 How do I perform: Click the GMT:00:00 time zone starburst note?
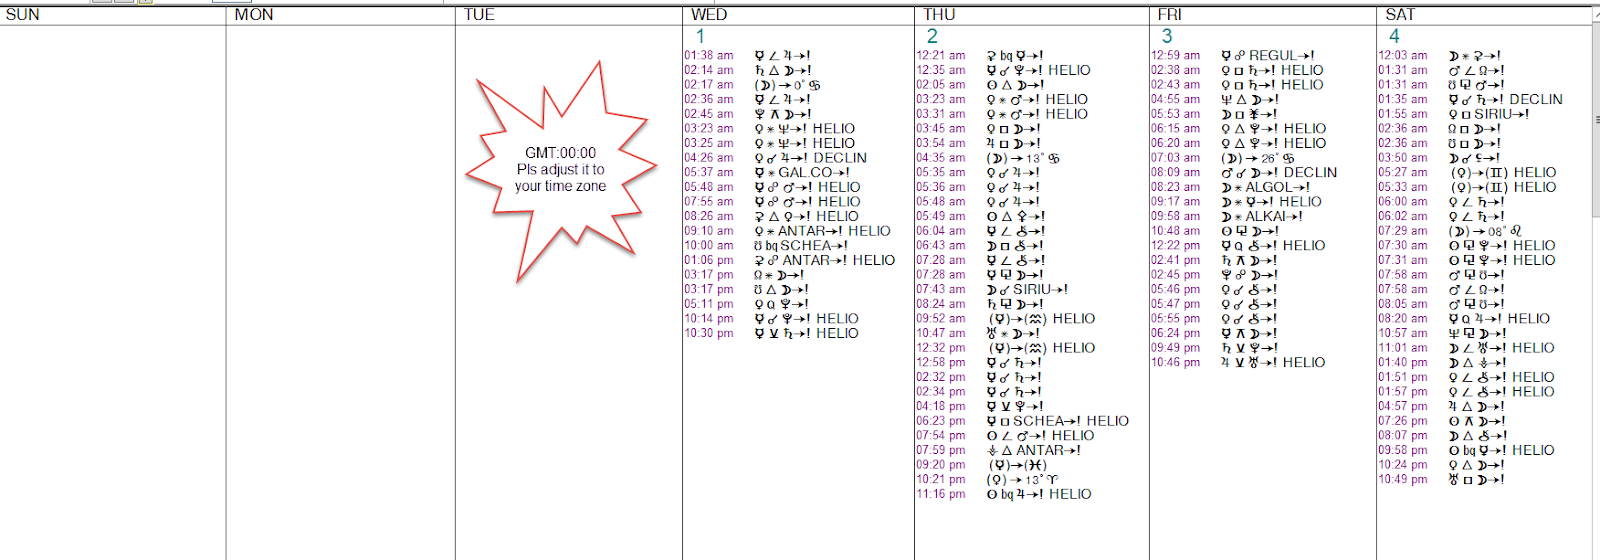560,170
